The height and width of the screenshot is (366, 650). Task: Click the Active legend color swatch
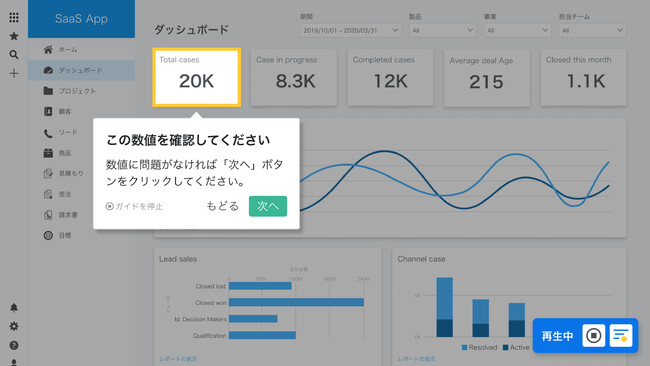(x=505, y=347)
